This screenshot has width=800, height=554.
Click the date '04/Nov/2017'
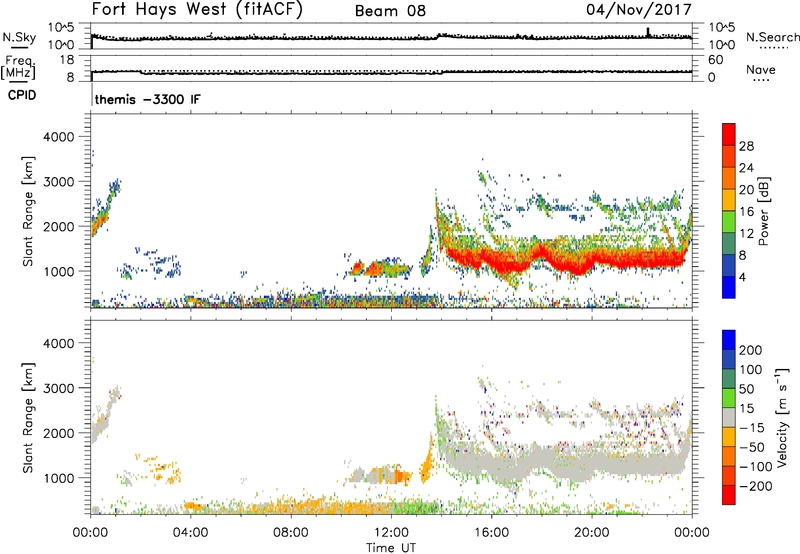[639, 9]
